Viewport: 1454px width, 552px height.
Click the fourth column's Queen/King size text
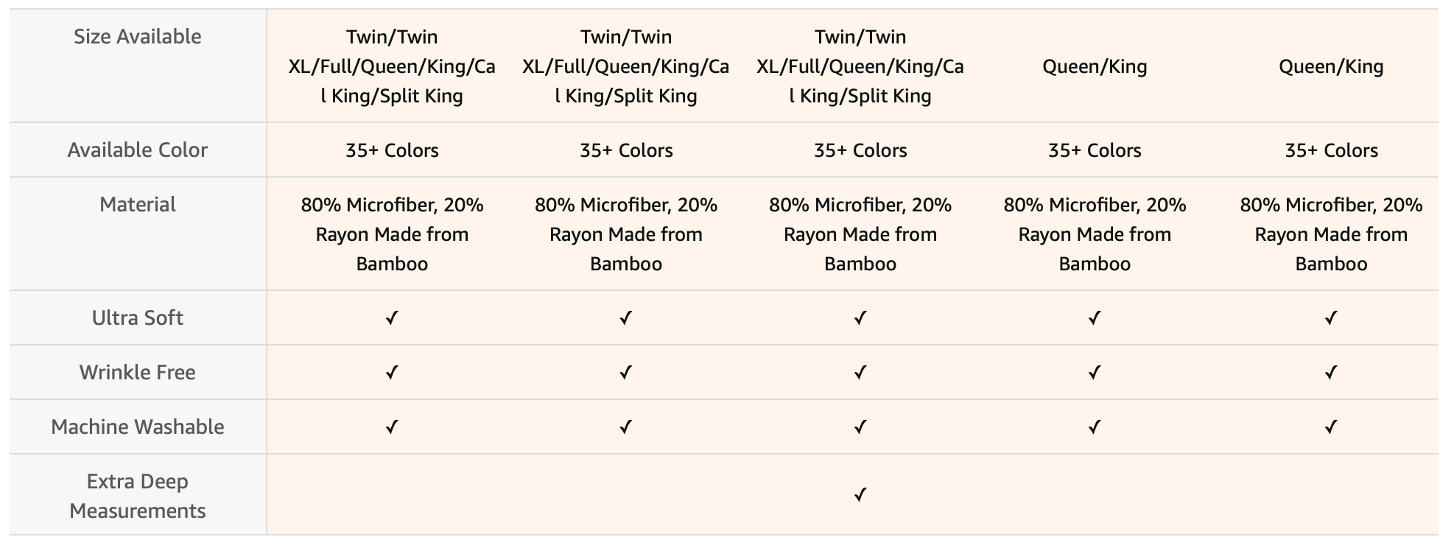pos(1095,67)
